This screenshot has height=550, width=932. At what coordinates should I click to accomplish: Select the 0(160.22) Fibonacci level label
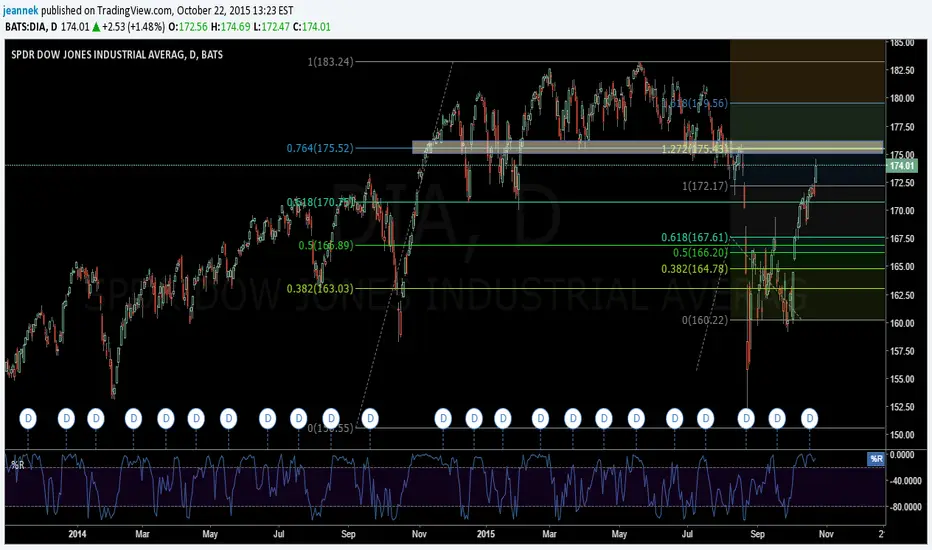705,320
